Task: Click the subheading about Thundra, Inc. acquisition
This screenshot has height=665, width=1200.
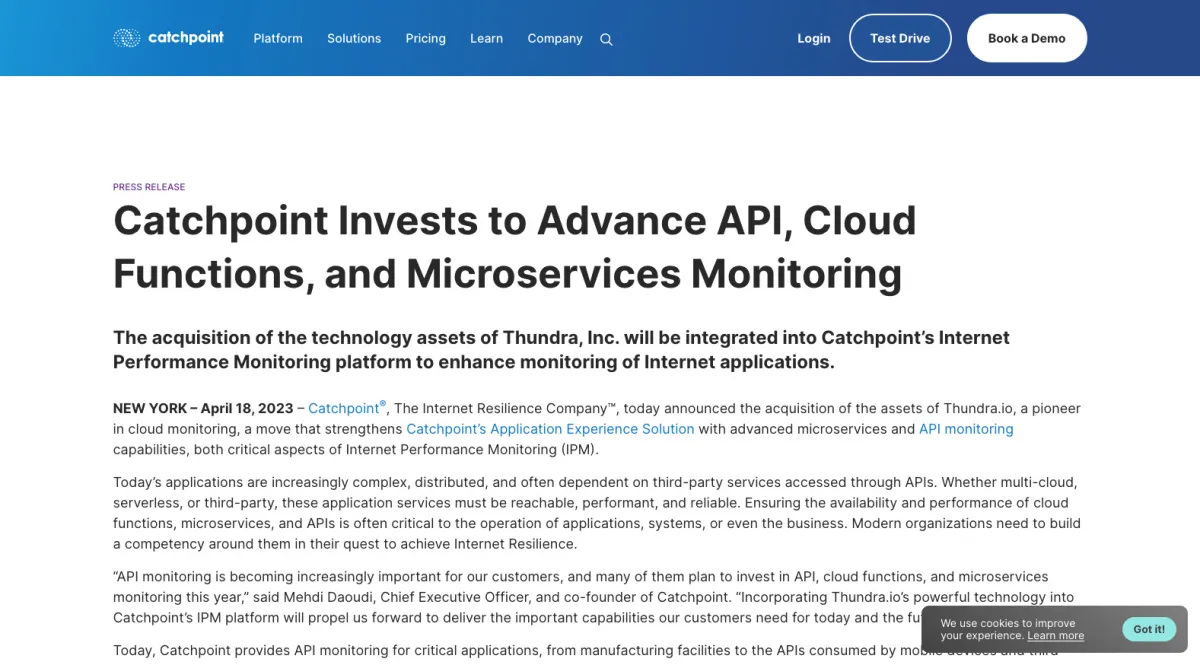Action: [x=561, y=350]
